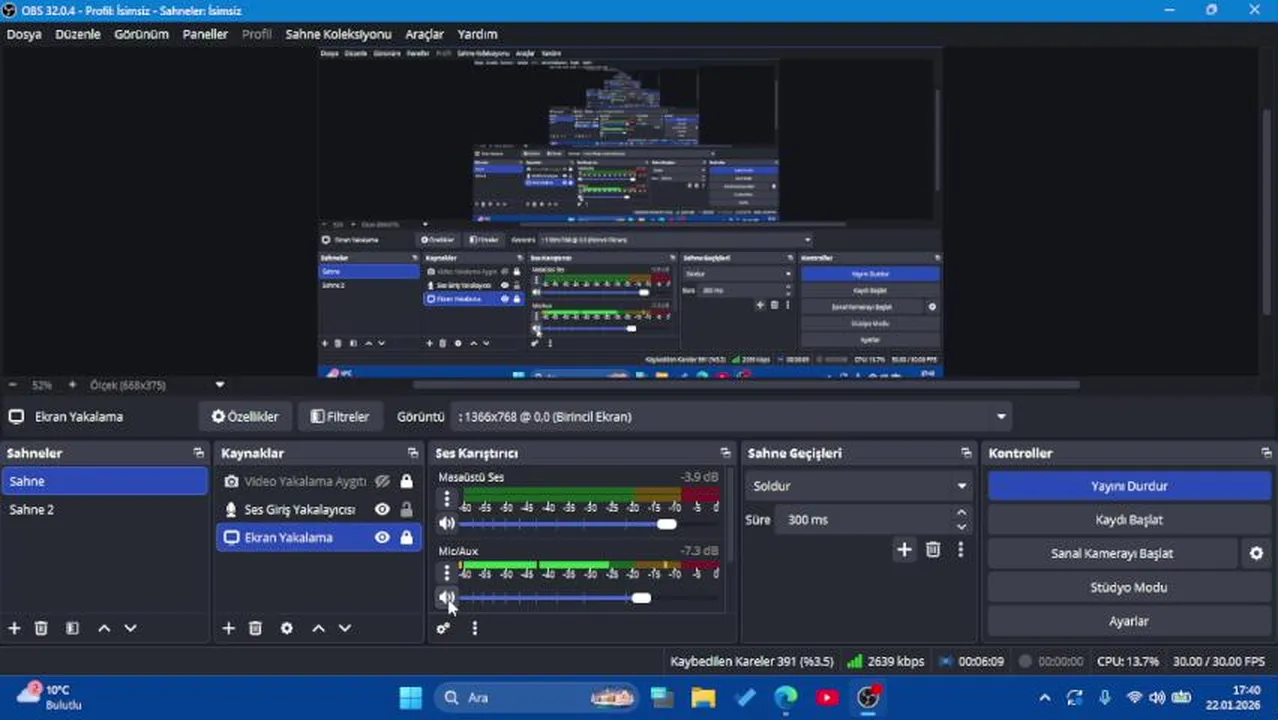Open Özellikler for selected source
This screenshot has height=720, width=1278.
coord(245,417)
